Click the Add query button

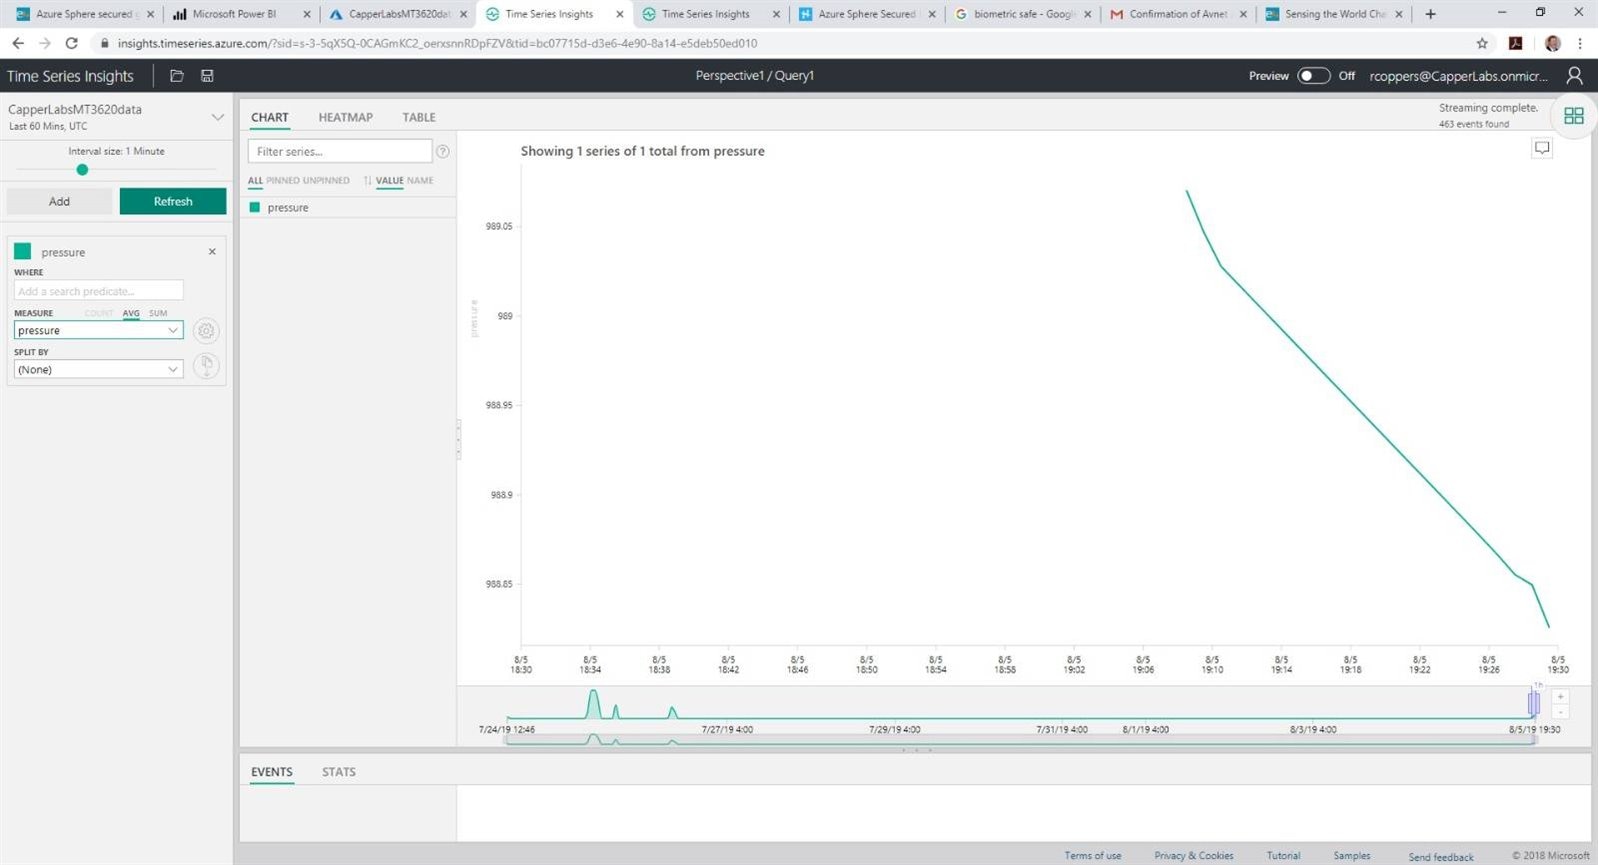click(60, 202)
